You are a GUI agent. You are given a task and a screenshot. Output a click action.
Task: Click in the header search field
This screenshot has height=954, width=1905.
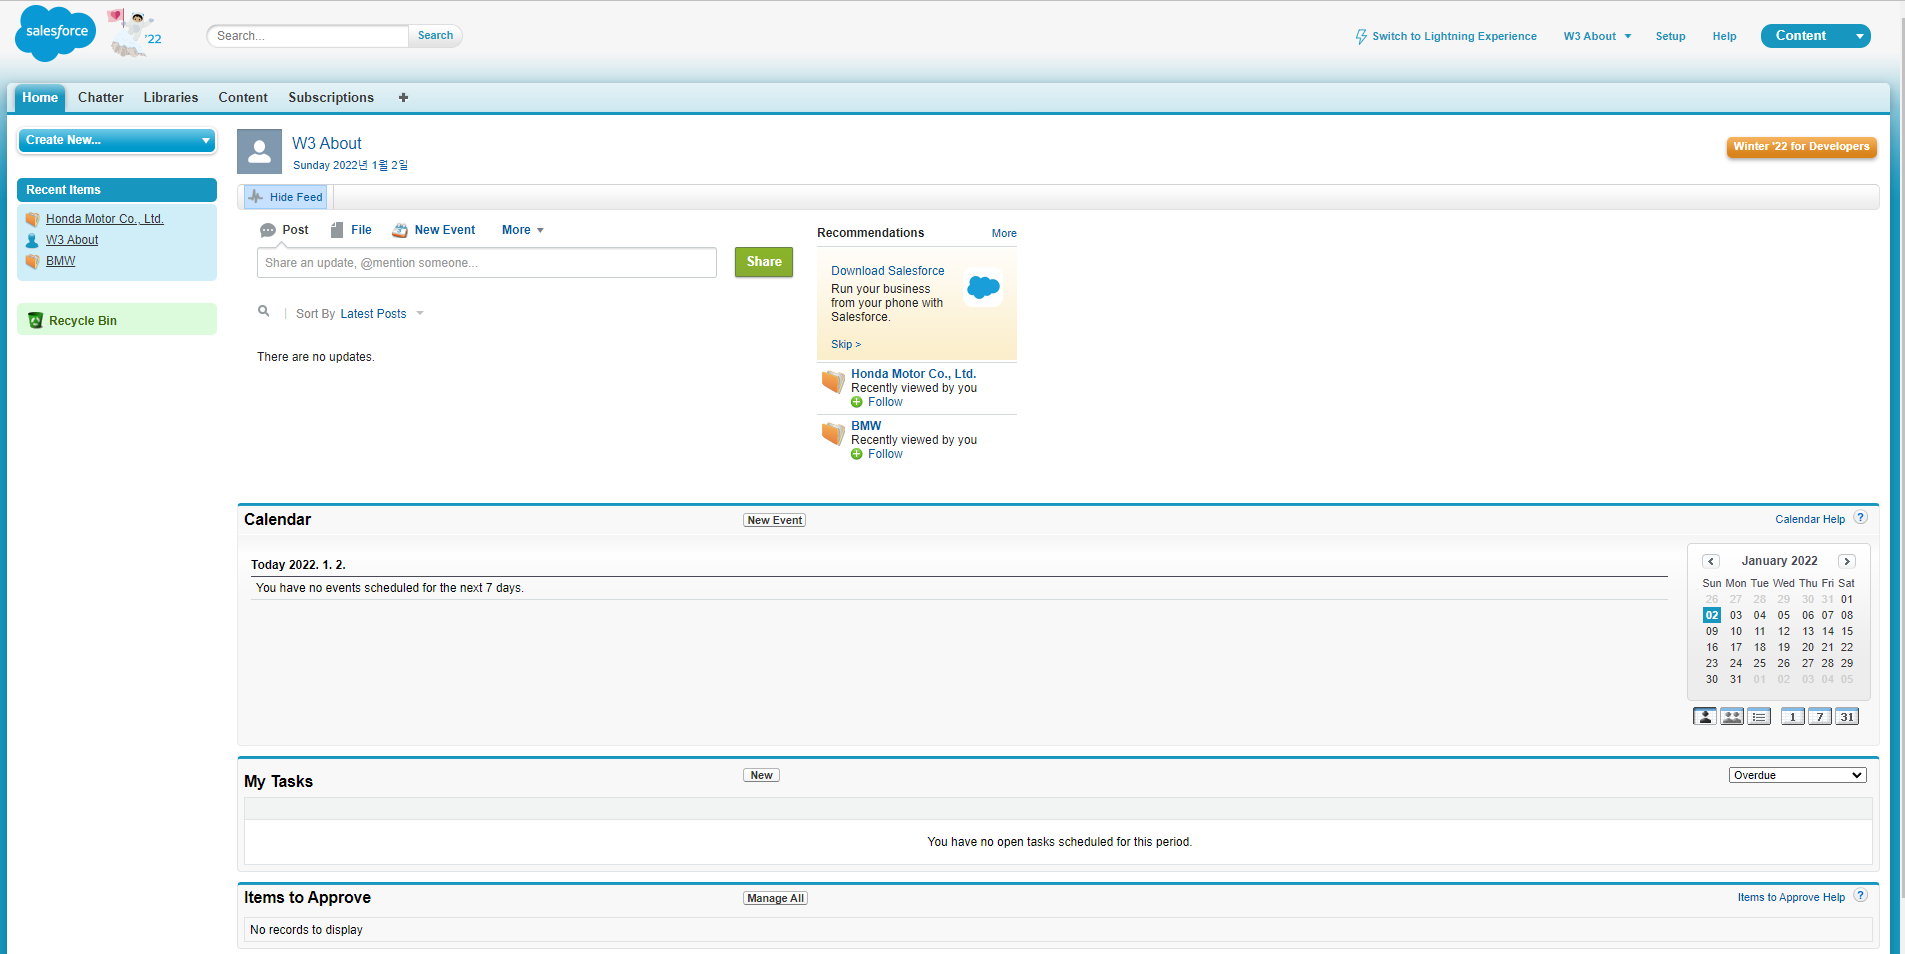(x=308, y=36)
